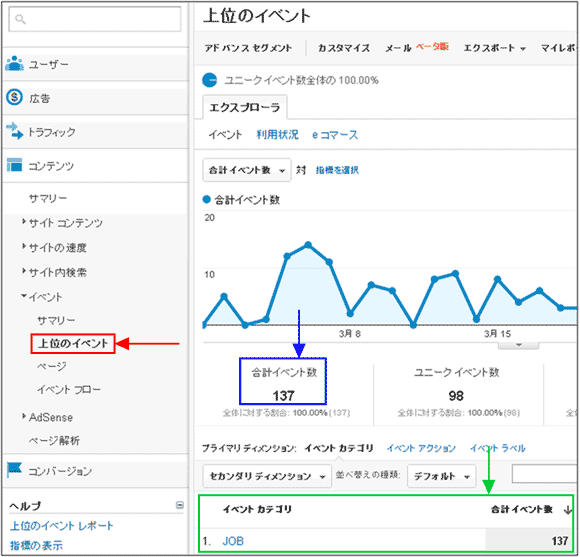580x557 pixels.
Task: Click the search magnifier icon
Action: click(x=20, y=19)
